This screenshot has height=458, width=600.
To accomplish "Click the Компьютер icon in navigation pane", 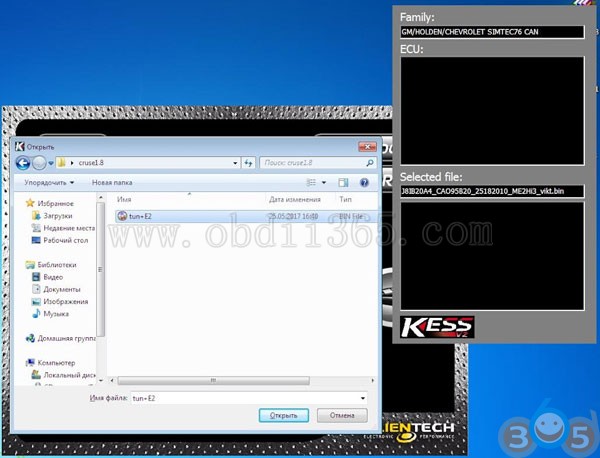I will 30,363.
